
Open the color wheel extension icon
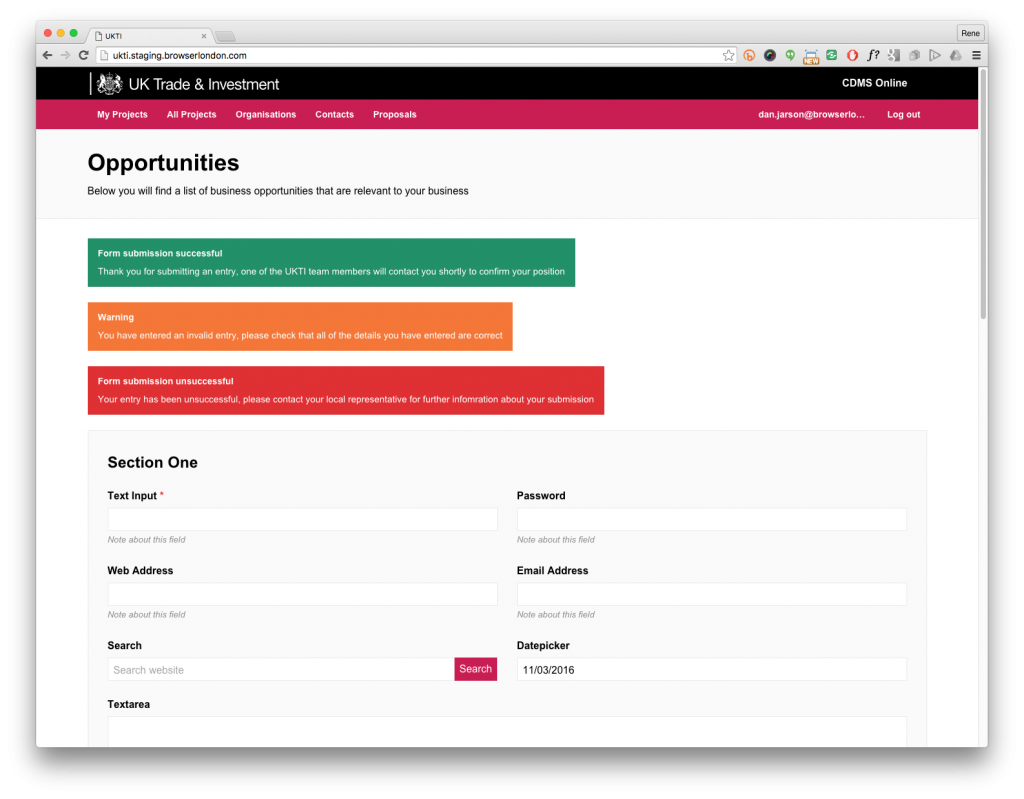[770, 56]
